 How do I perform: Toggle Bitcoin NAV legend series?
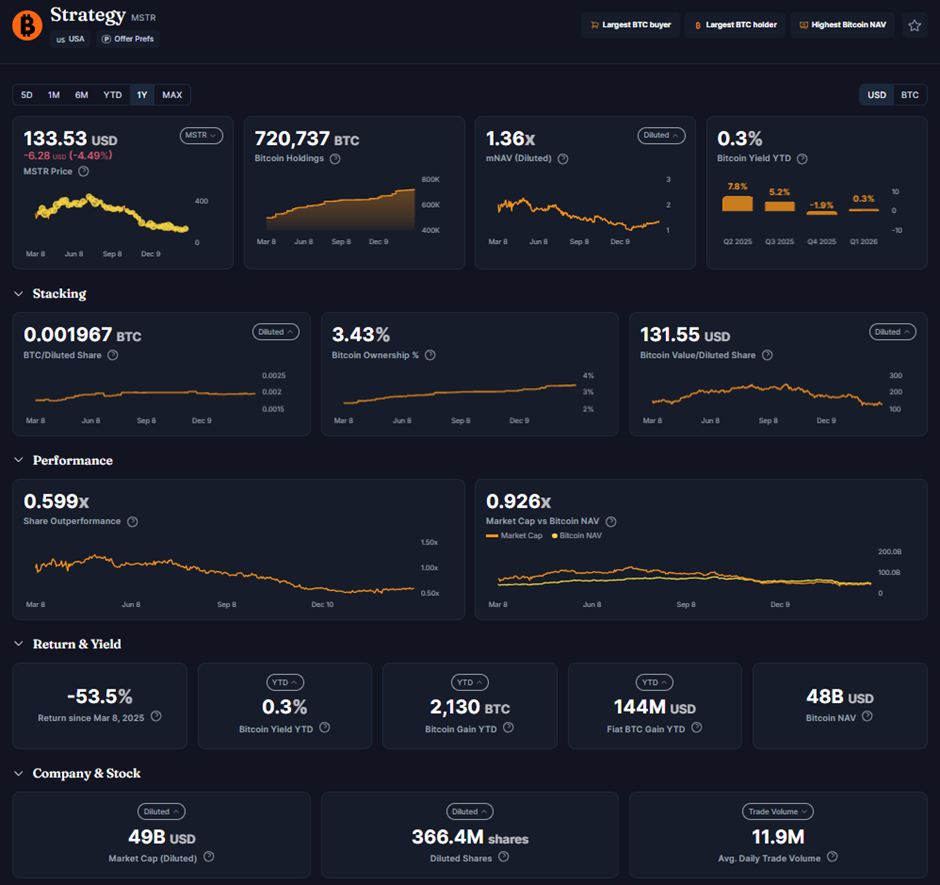tap(579, 536)
